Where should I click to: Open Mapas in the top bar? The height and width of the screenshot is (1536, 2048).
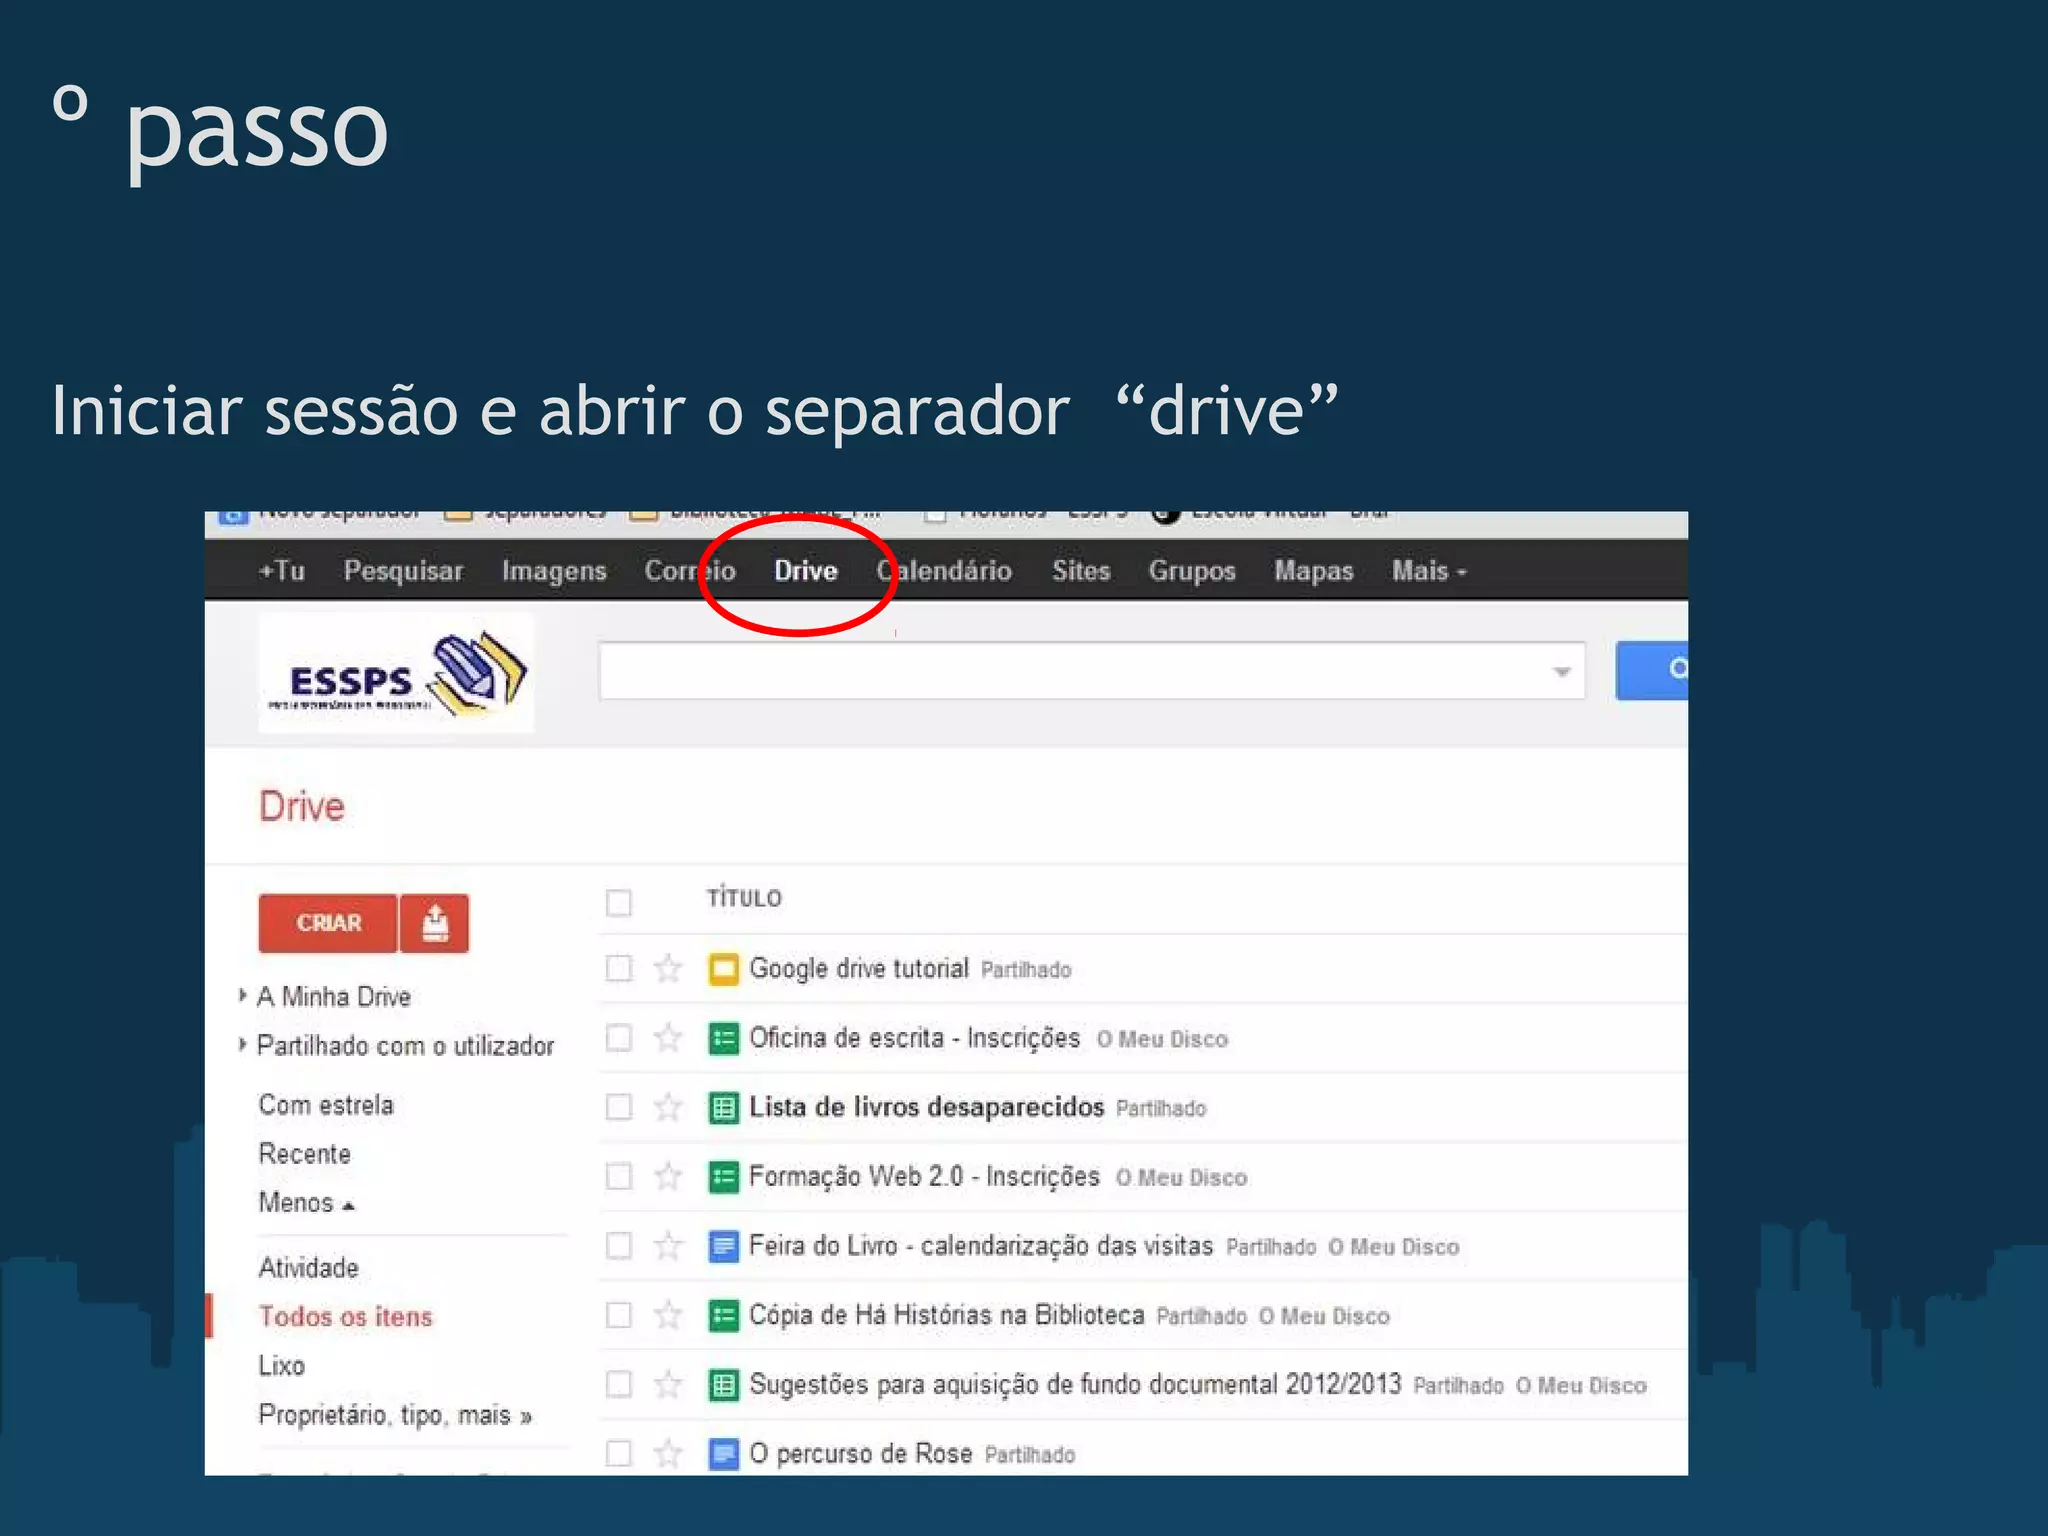[x=1313, y=571]
